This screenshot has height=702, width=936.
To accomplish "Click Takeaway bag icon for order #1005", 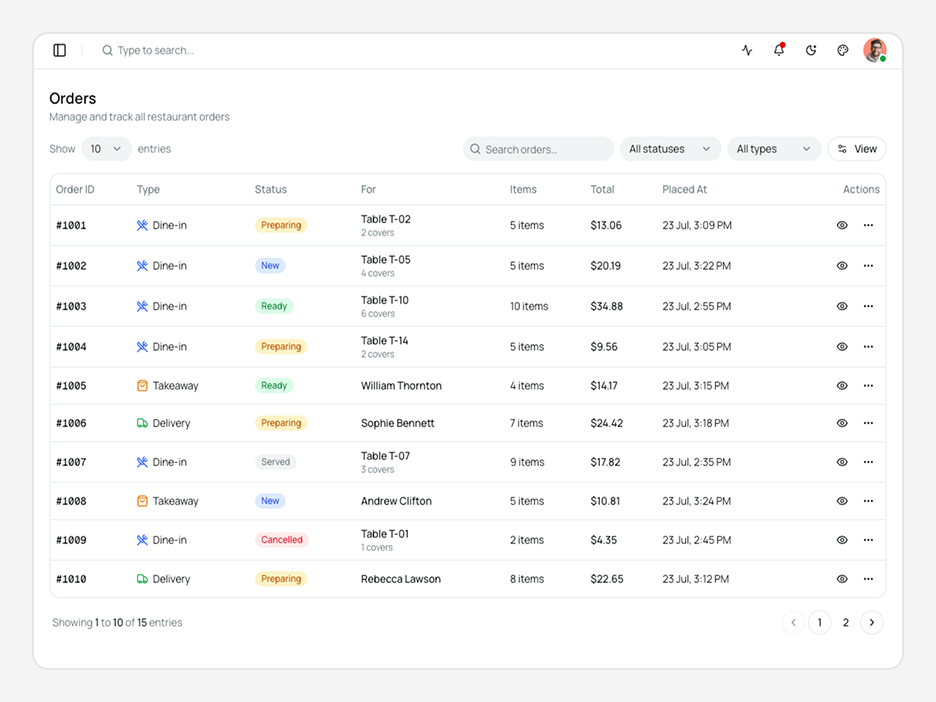I will click(142, 386).
